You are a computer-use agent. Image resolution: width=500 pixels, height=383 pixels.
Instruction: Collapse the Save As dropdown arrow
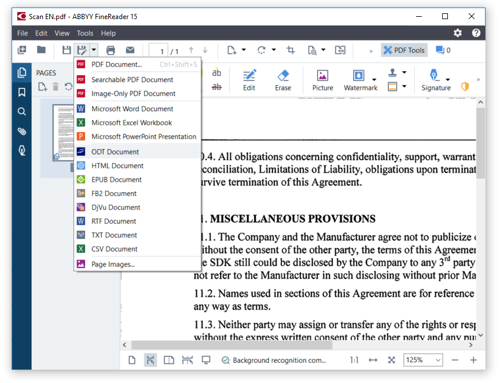click(x=94, y=50)
